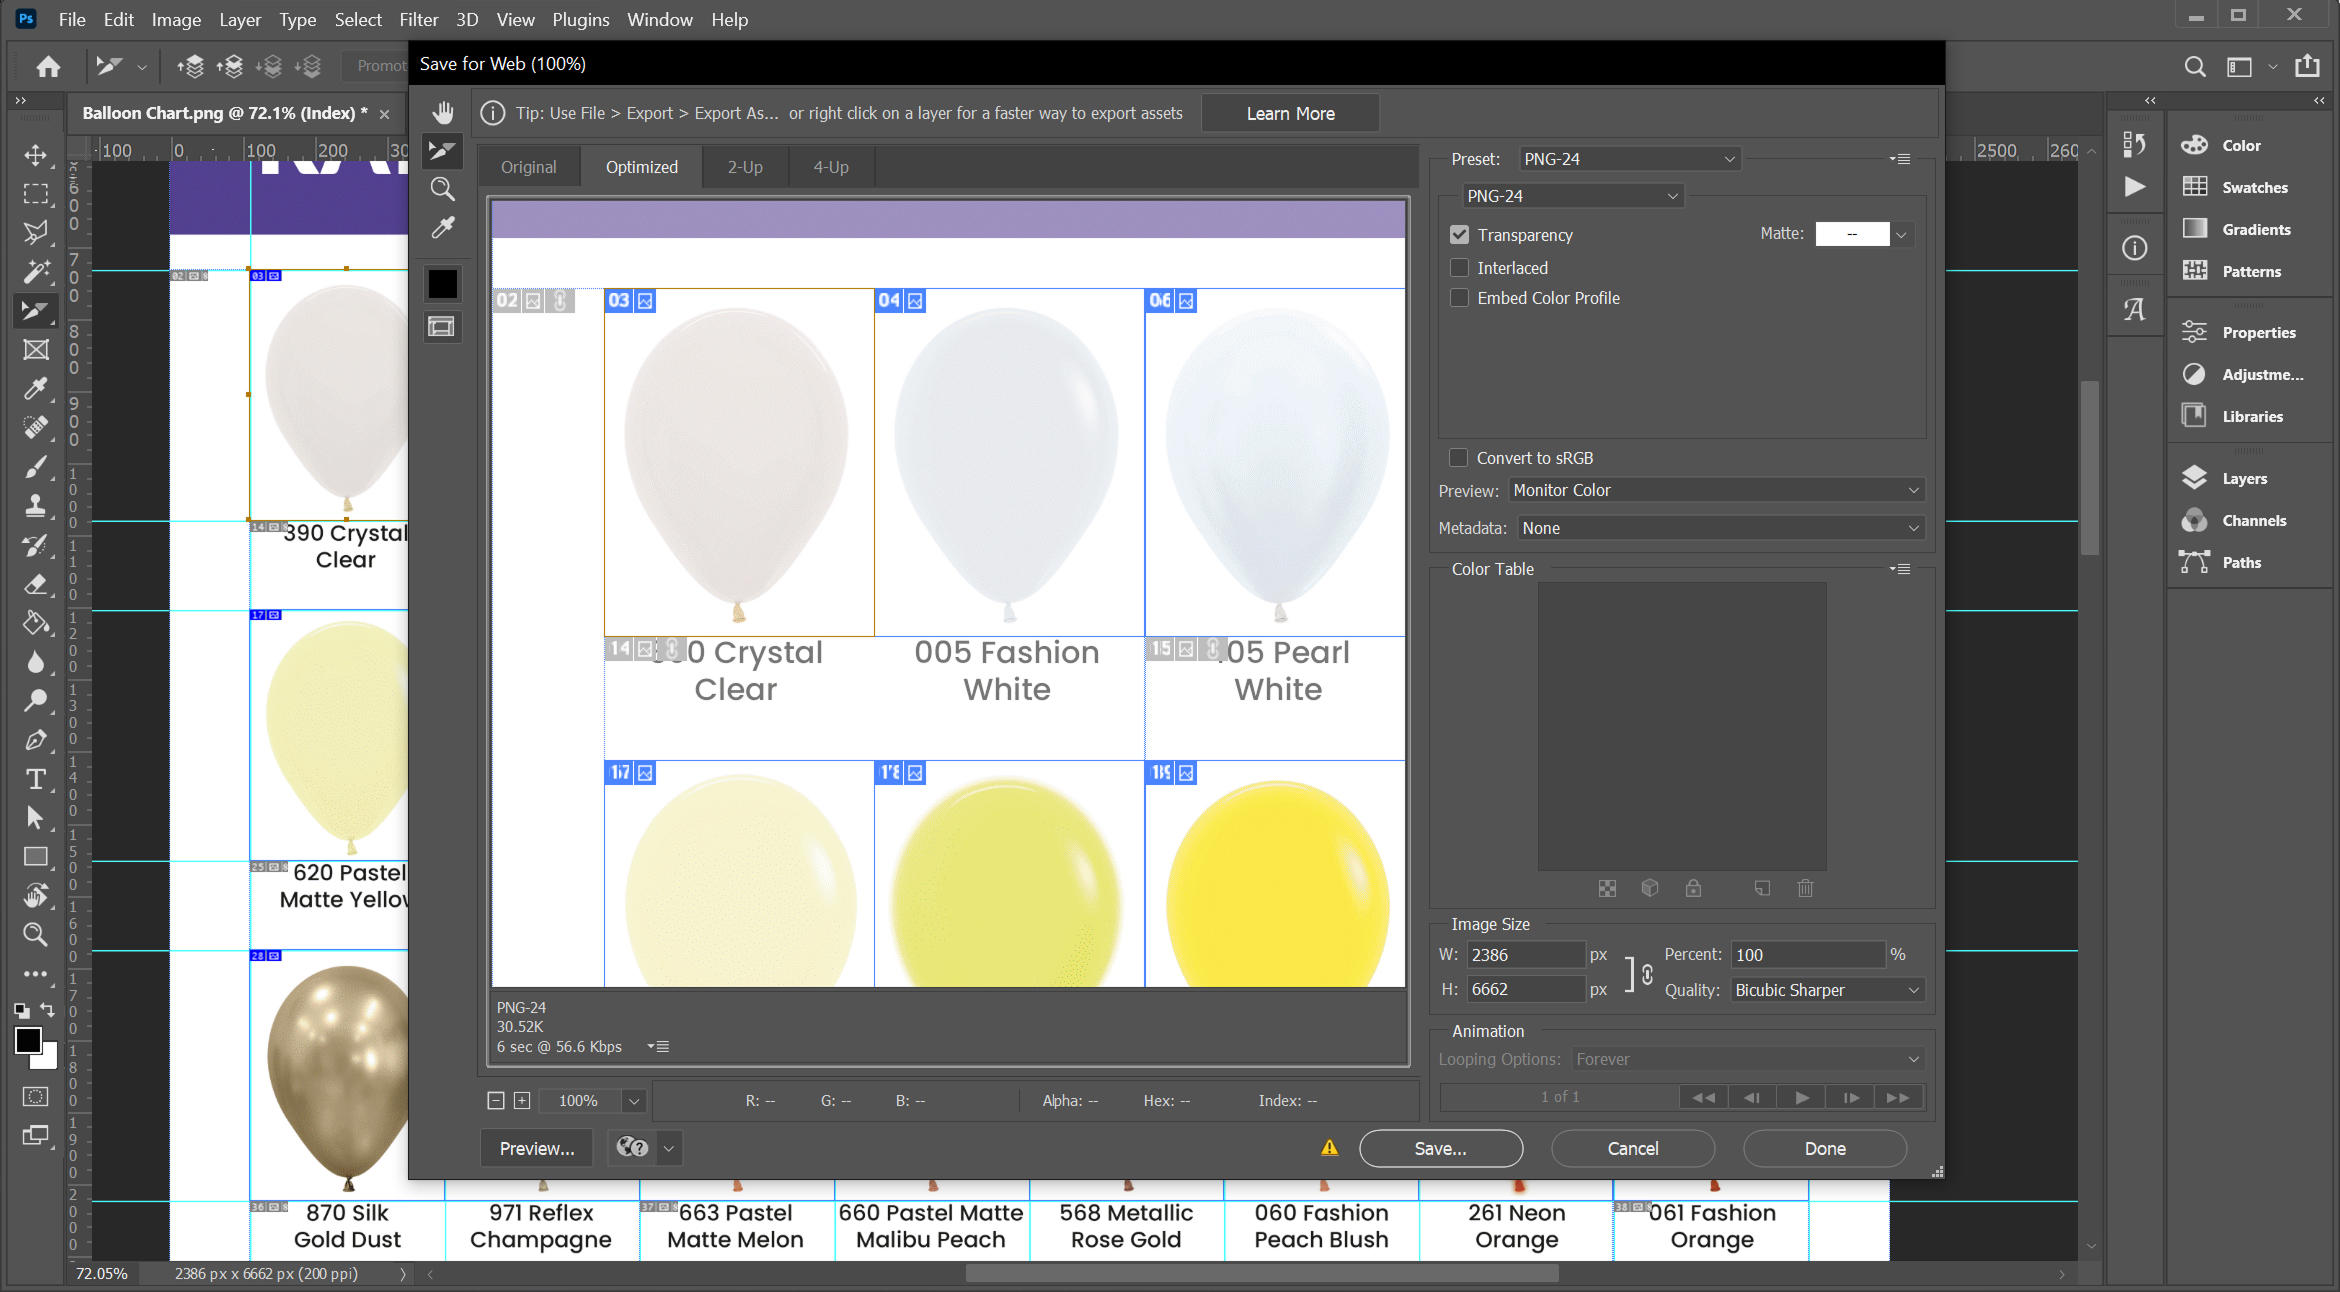
Task: Choose the Eyedropper tool in dialog
Action: click(443, 228)
